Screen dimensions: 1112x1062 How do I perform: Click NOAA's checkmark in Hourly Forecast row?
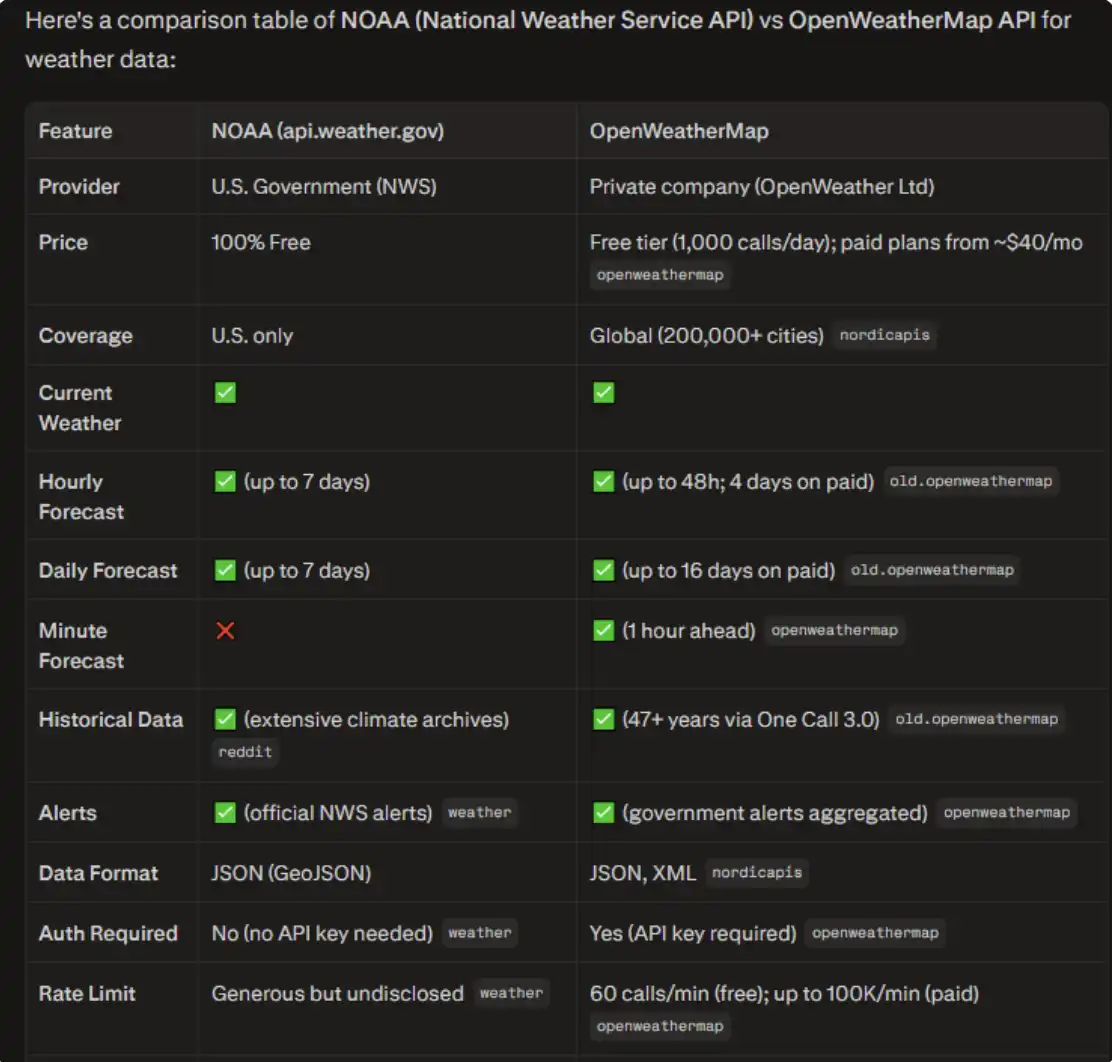(225, 482)
